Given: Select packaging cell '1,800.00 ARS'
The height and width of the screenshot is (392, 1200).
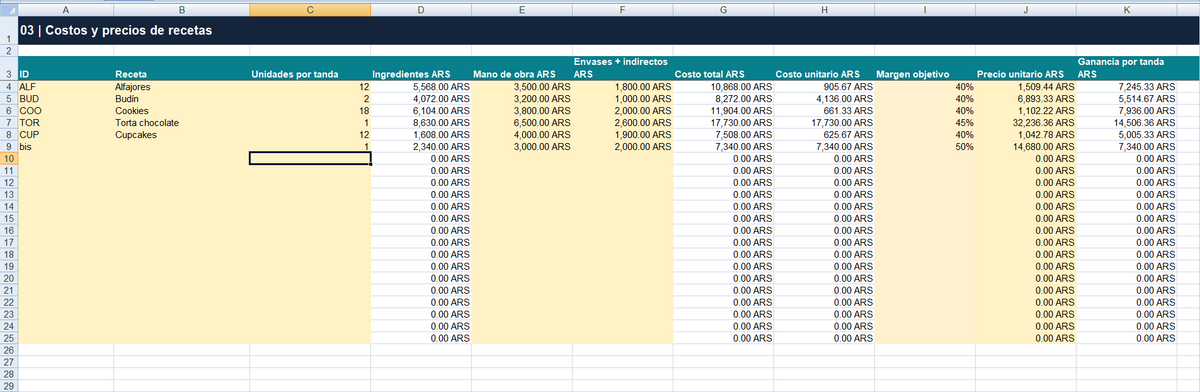Looking at the screenshot, I should coord(623,87).
